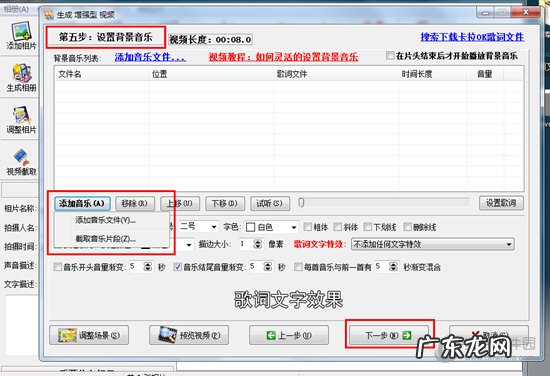
Task: Open the dropdown left of 描边大小
Action: 189,244
